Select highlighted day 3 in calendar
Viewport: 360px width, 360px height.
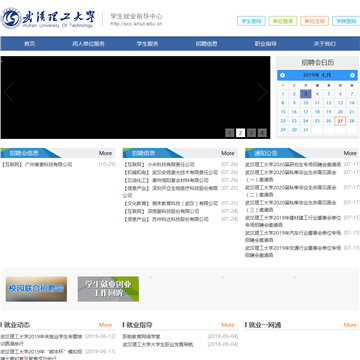click(x=306, y=94)
